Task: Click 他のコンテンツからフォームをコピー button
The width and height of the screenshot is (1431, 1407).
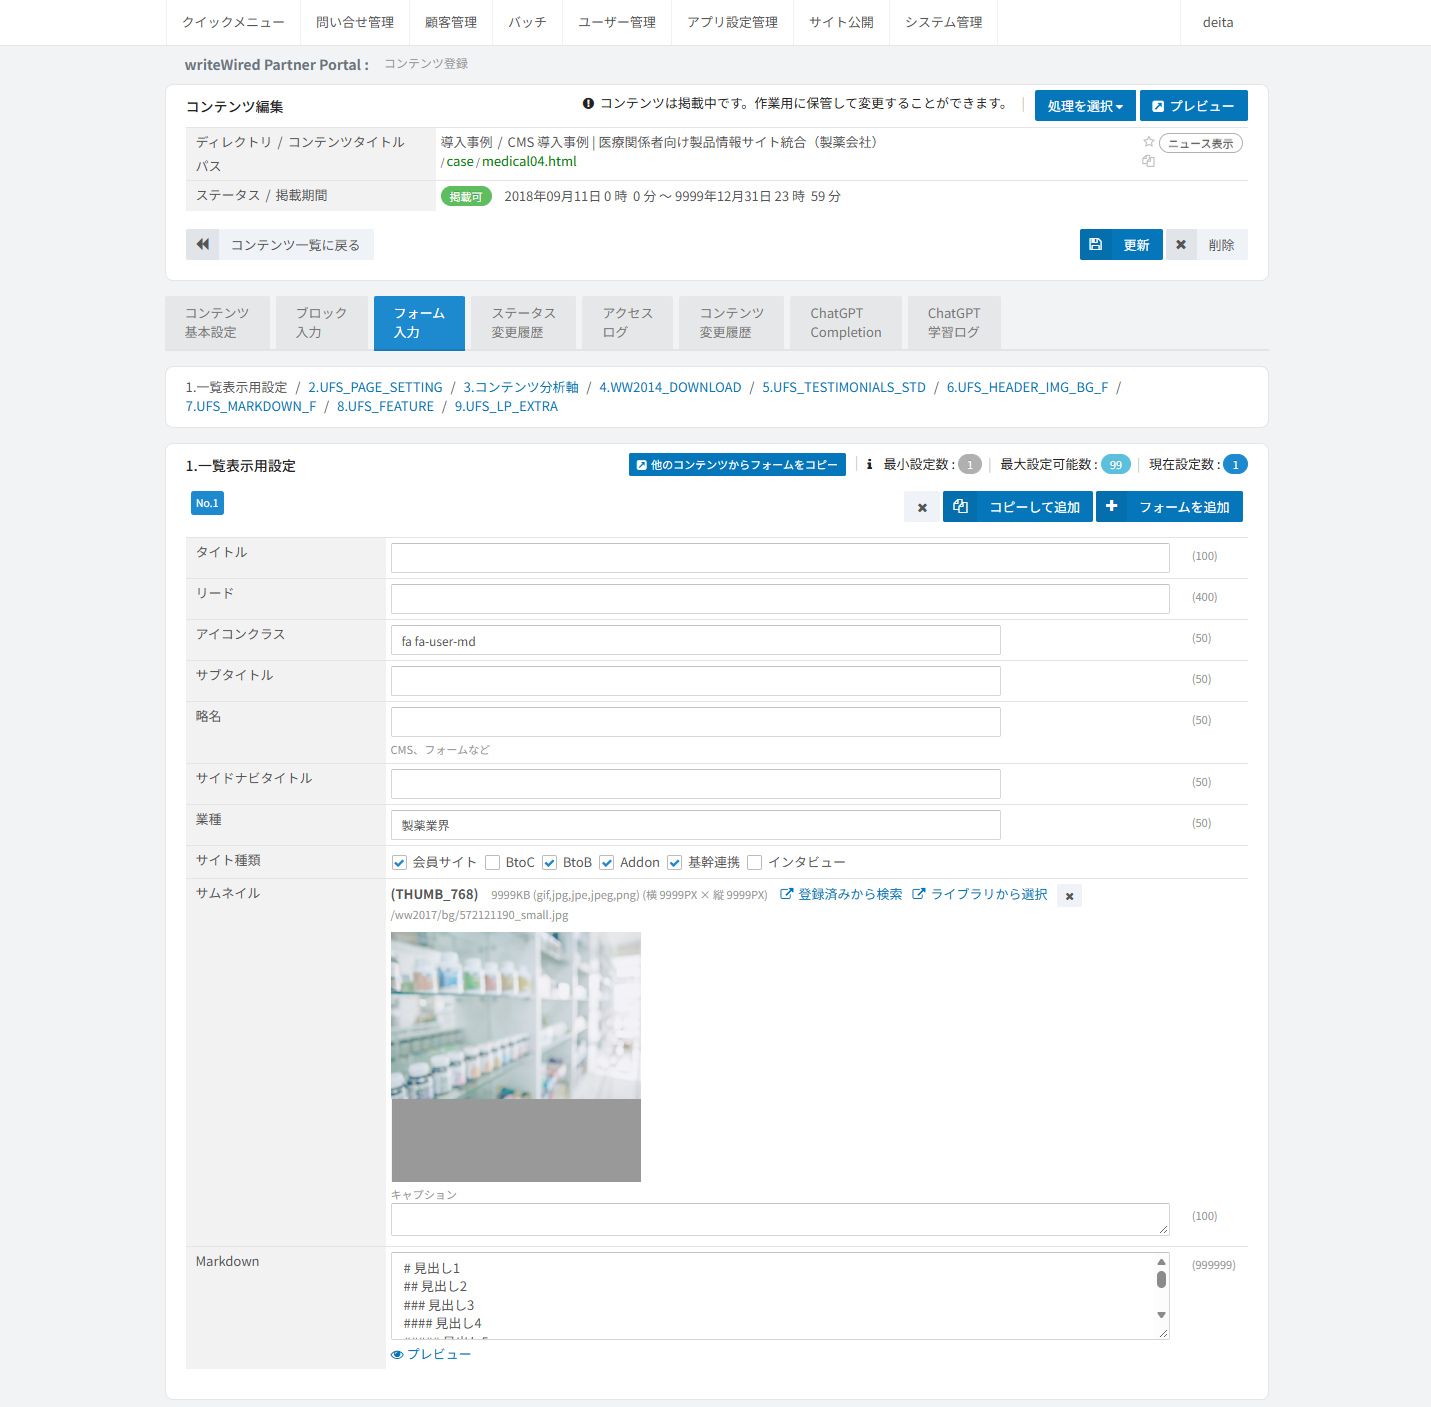Action: click(x=737, y=465)
